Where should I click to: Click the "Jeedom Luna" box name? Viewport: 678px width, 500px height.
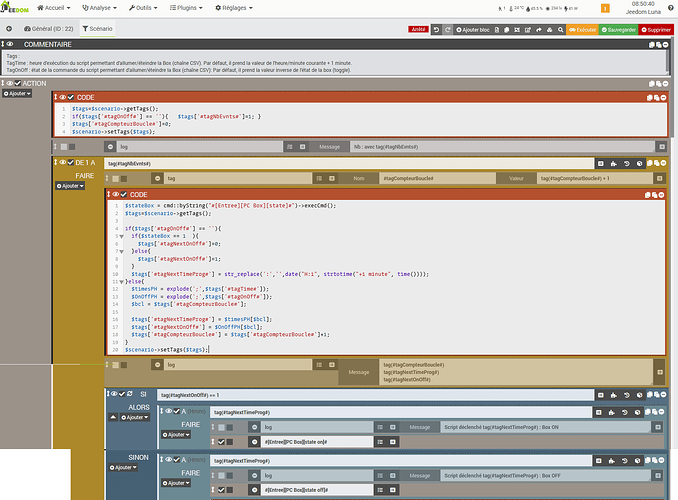[x=643, y=12]
